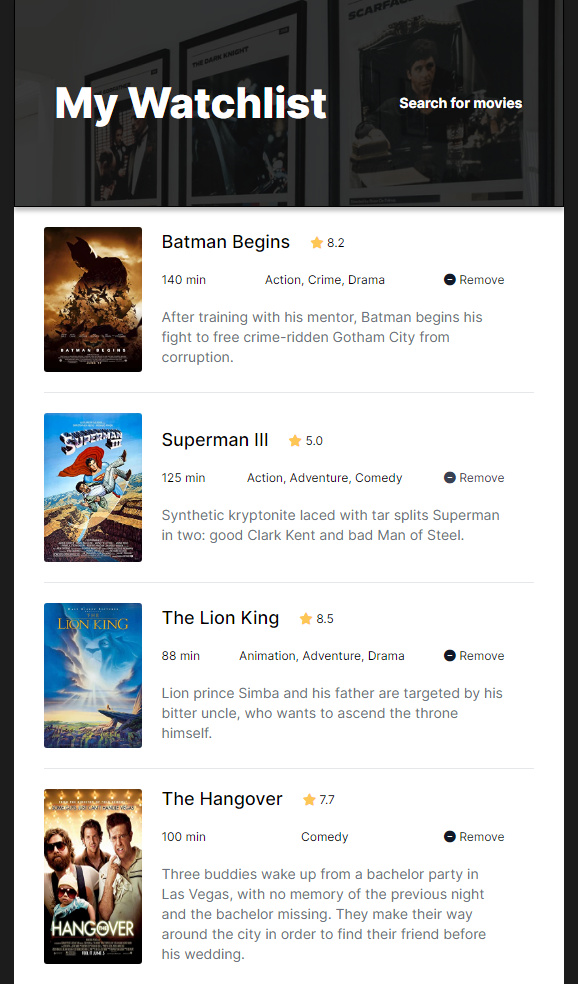The width and height of the screenshot is (578, 984).
Task: Remove Batman Begins from the watchlist
Action: [471, 279]
